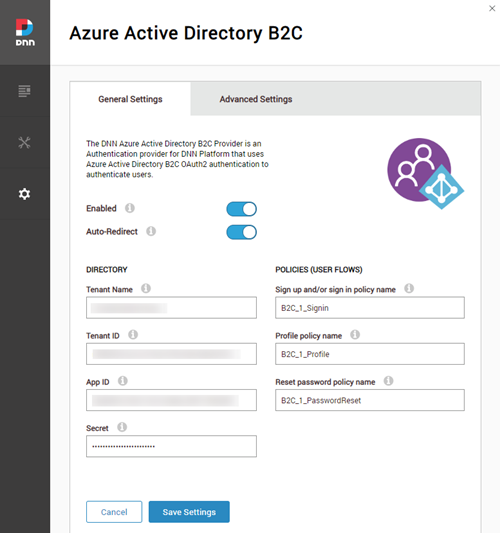Click the B2C_1_Profile policy field

tap(370, 354)
